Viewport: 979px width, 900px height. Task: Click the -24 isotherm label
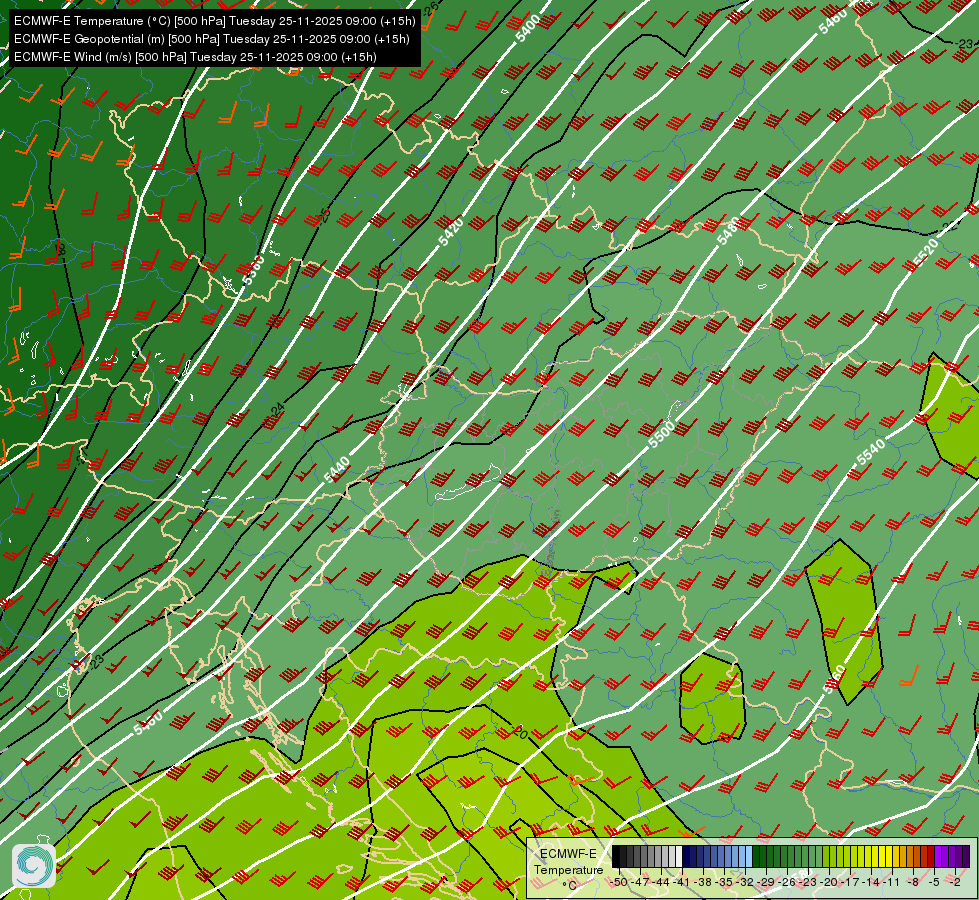[277, 410]
